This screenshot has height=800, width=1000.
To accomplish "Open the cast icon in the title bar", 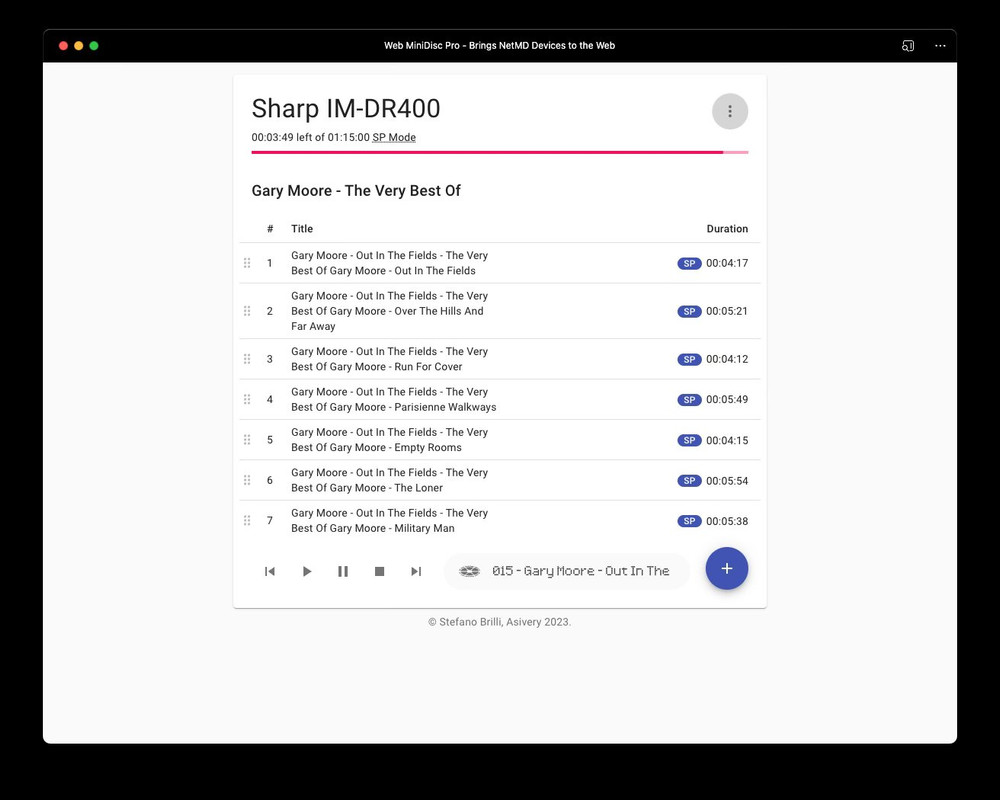I will pyautogui.click(x=908, y=46).
